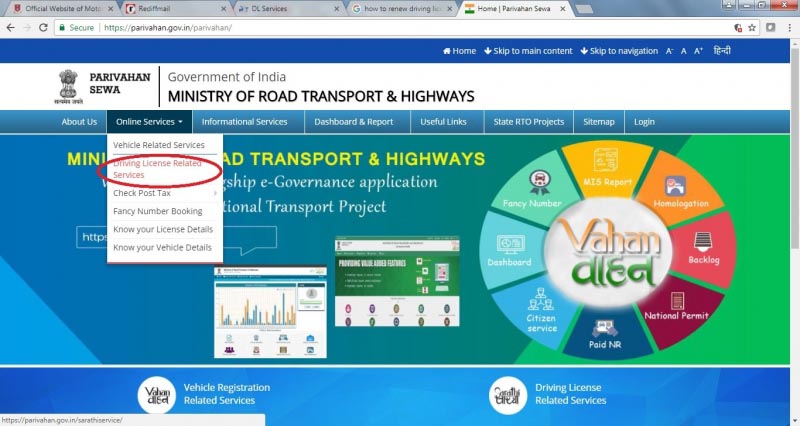800x426 pixels.
Task: Close the Rediffmail tab
Action: coord(223,9)
